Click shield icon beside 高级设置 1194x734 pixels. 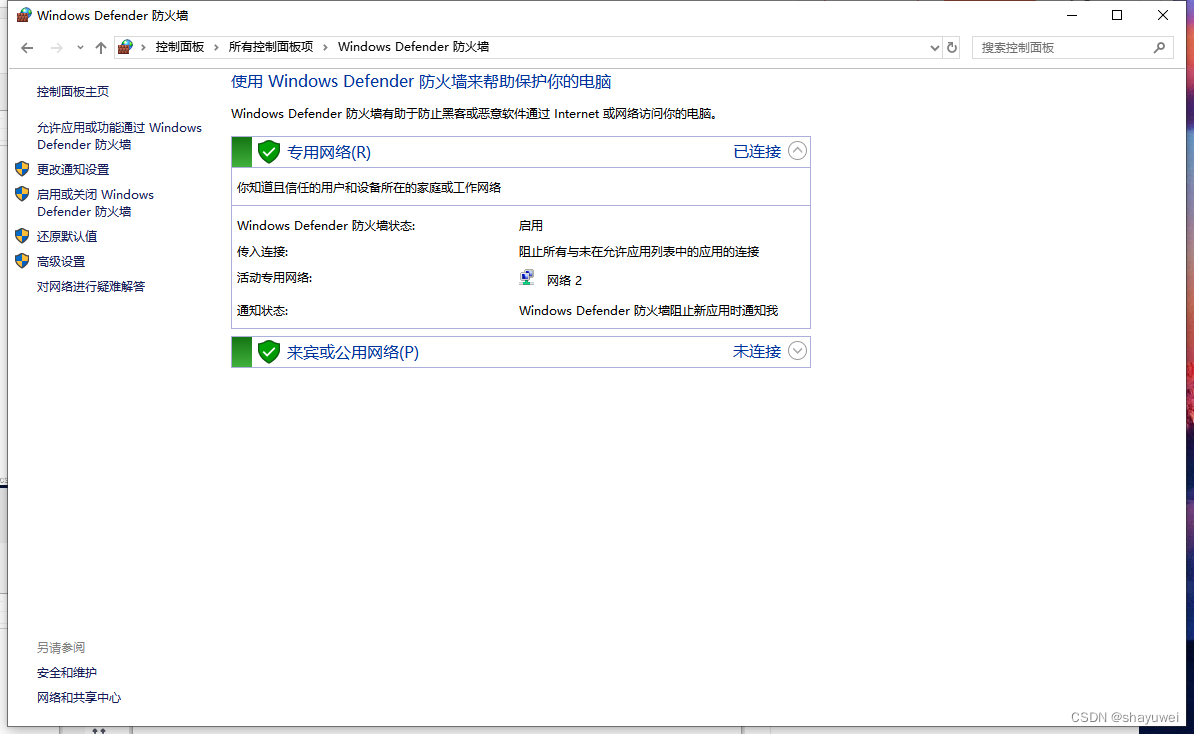click(x=22, y=261)
